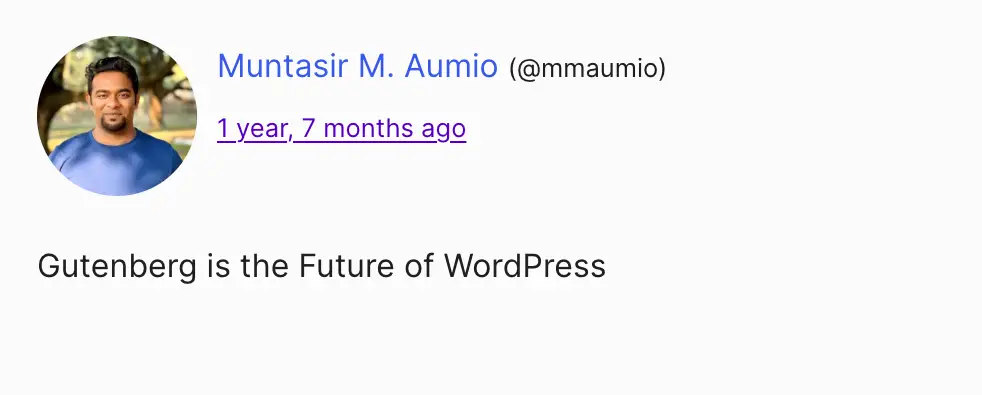The image size is (982, 395).
Task: Click '1 year' in the timestamp link
Action: [x=252, y=129]
